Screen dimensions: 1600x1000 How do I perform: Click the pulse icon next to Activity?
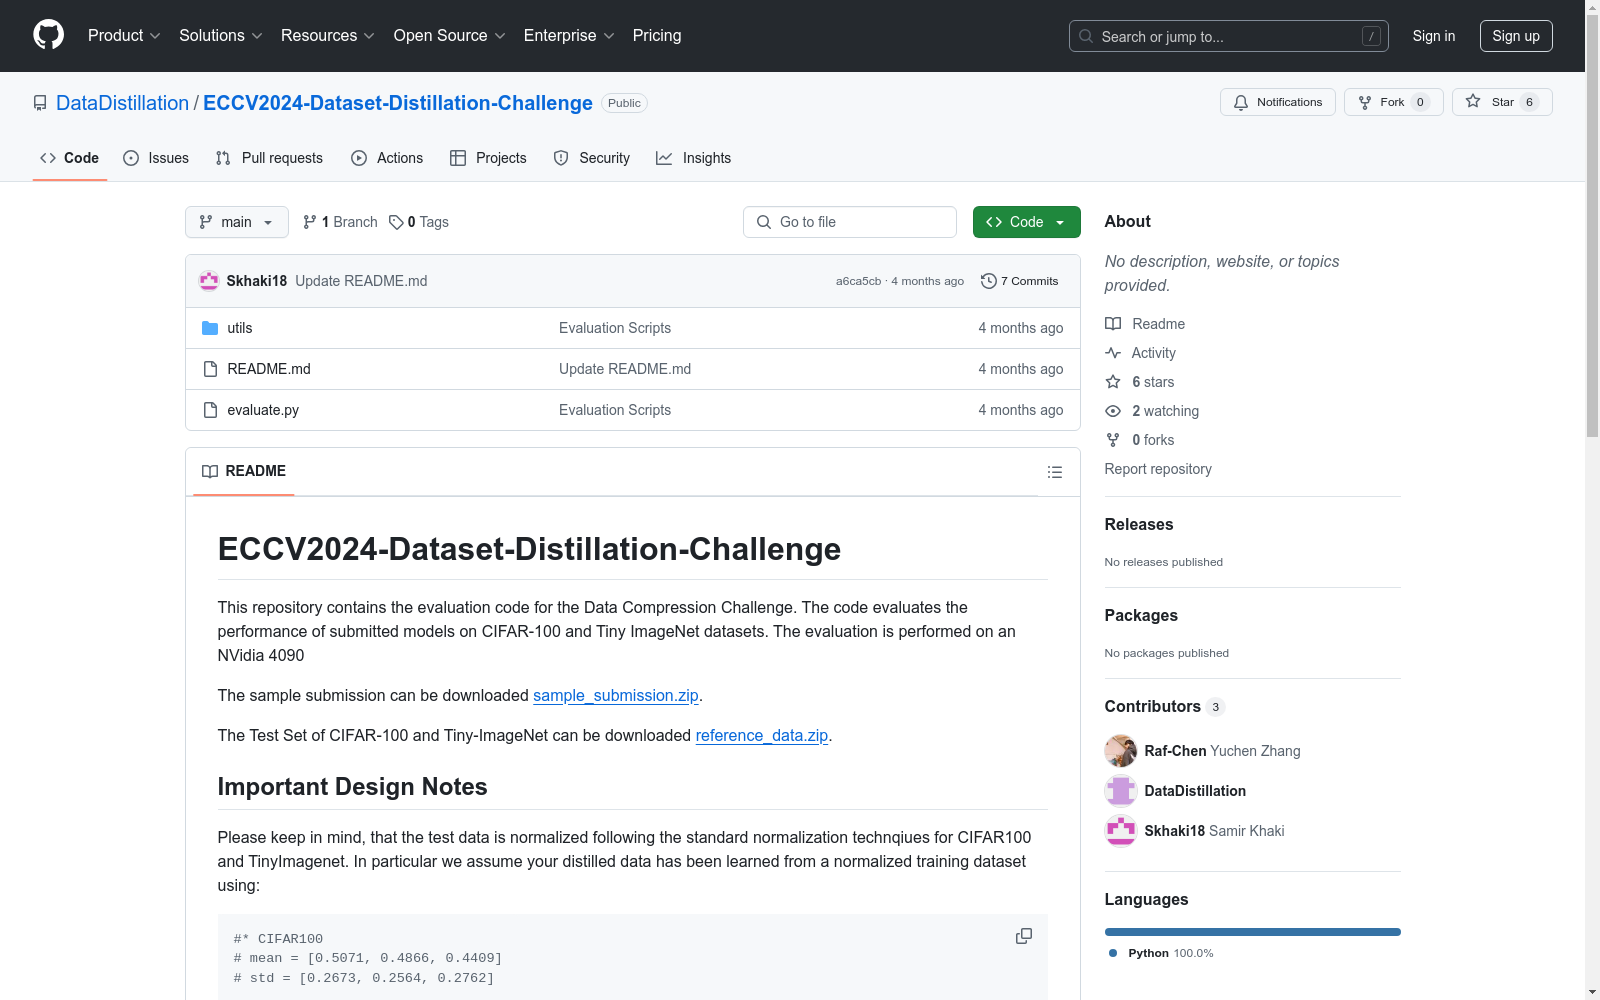[x=1113, y=353]
